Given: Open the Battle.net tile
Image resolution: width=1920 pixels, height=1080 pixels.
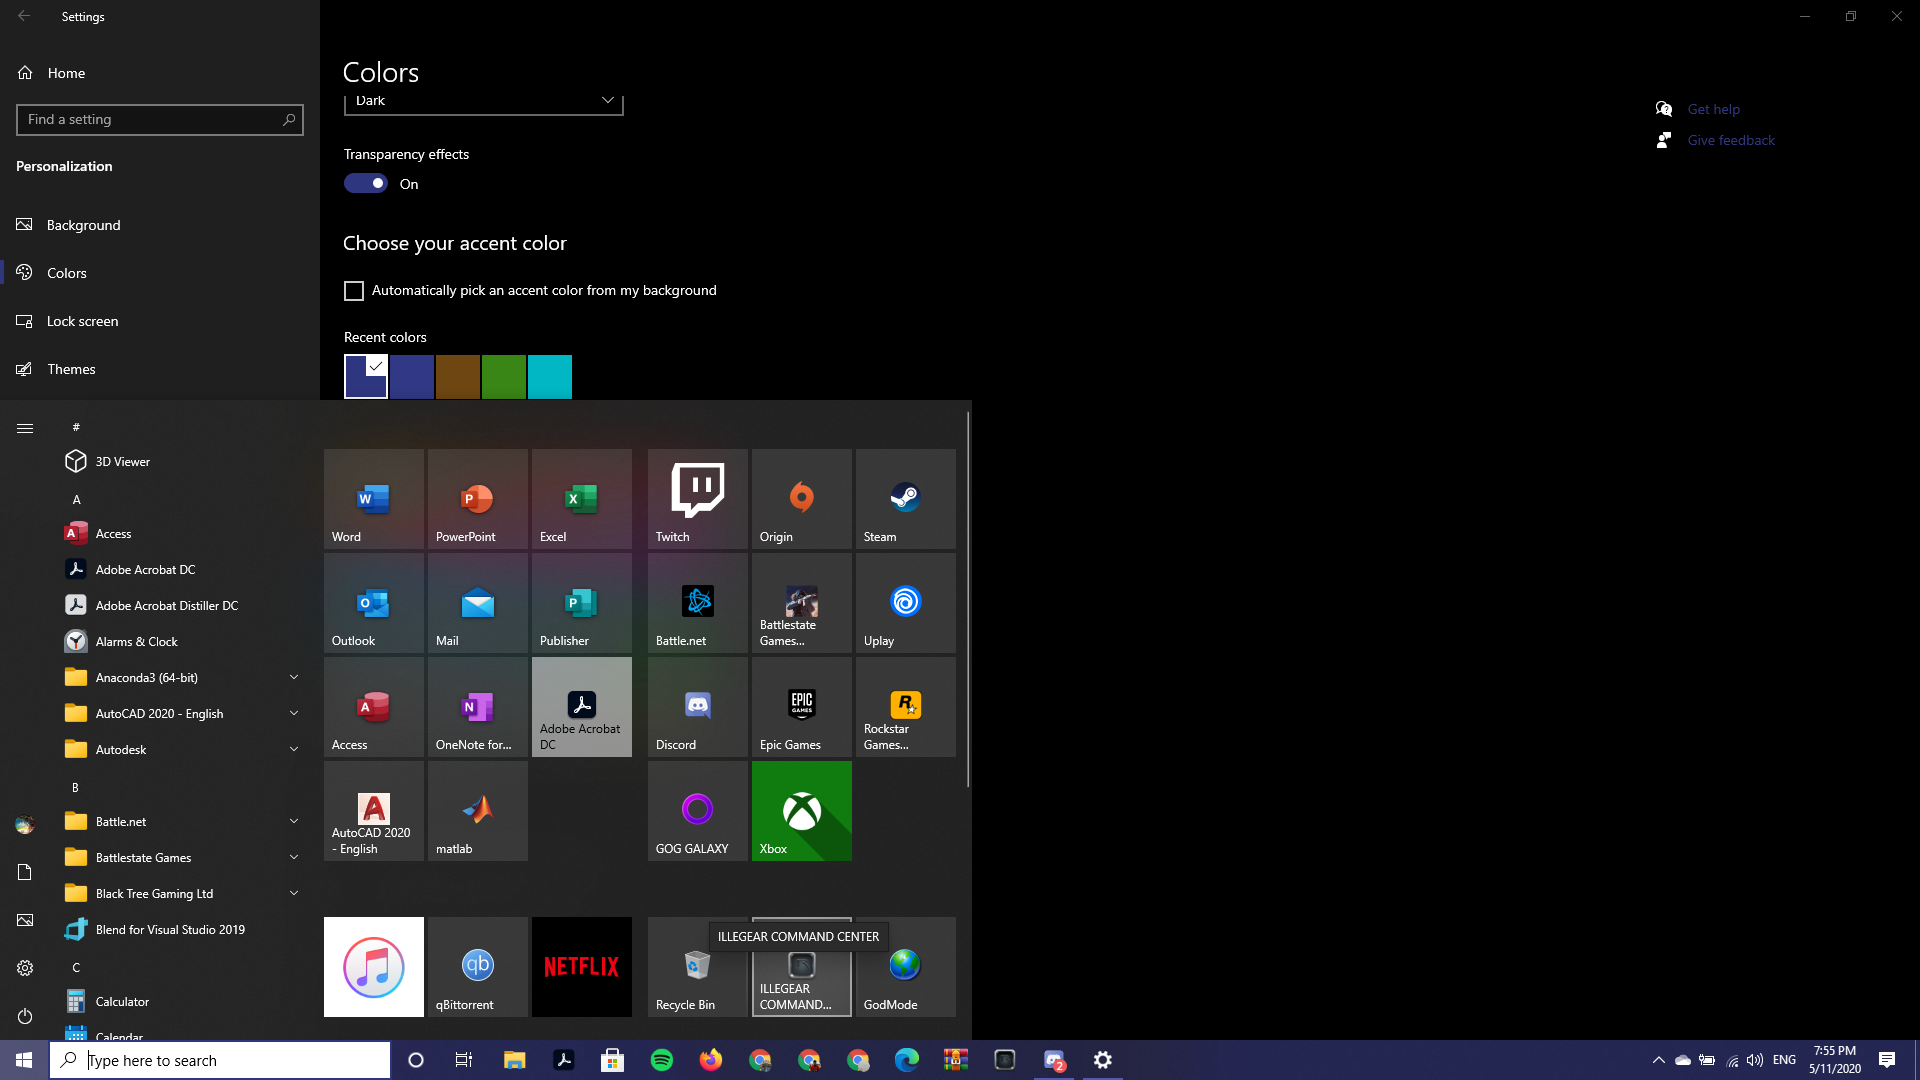Looking at the screenshot, I should [697, 603].
